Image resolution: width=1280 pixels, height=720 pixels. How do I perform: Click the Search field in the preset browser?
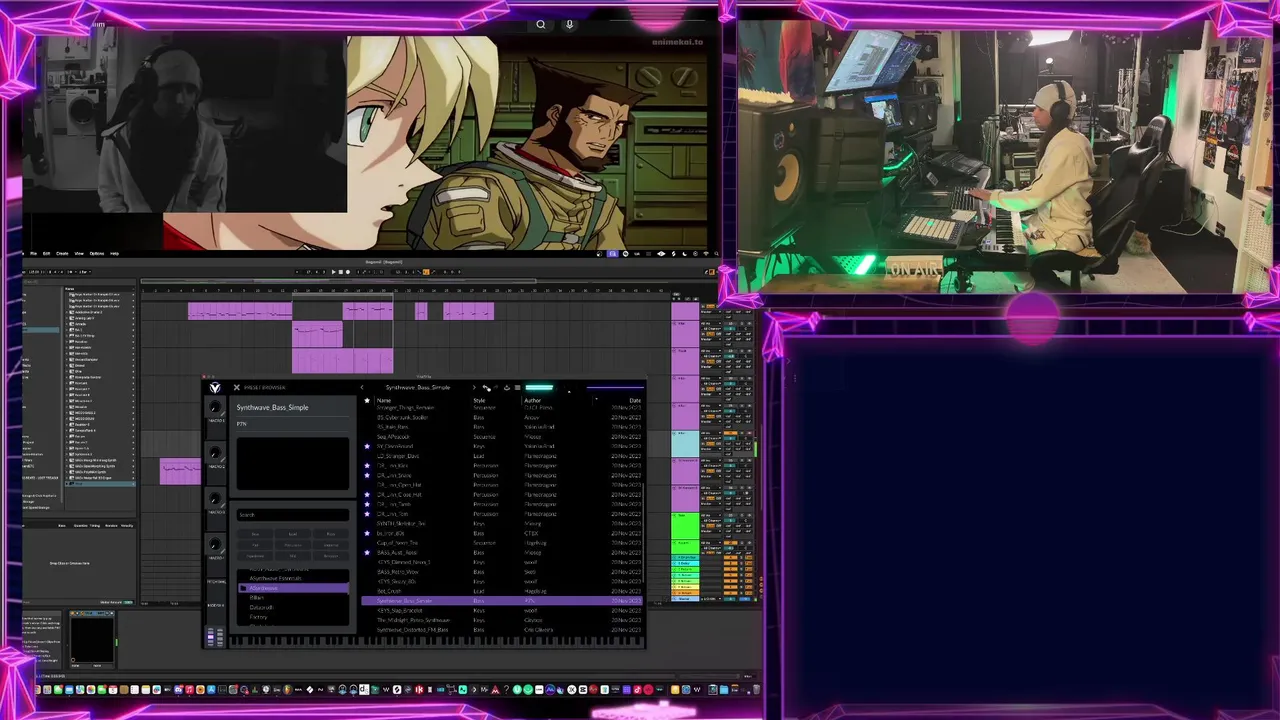click(x=293, y=515)
